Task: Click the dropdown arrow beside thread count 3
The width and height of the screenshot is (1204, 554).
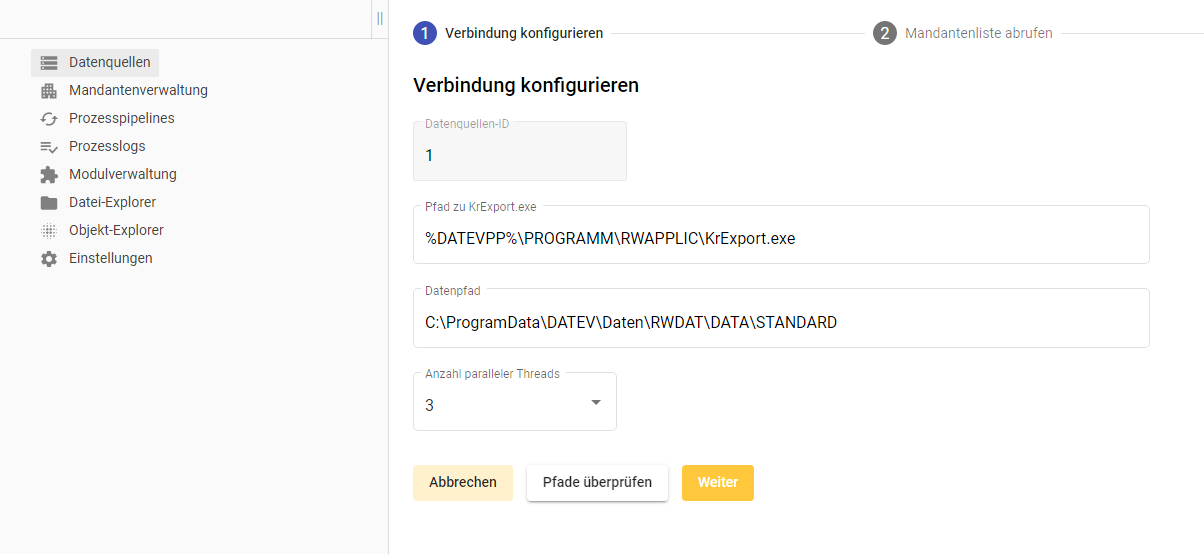Action: pyautogui.click(x=596, y=403)
